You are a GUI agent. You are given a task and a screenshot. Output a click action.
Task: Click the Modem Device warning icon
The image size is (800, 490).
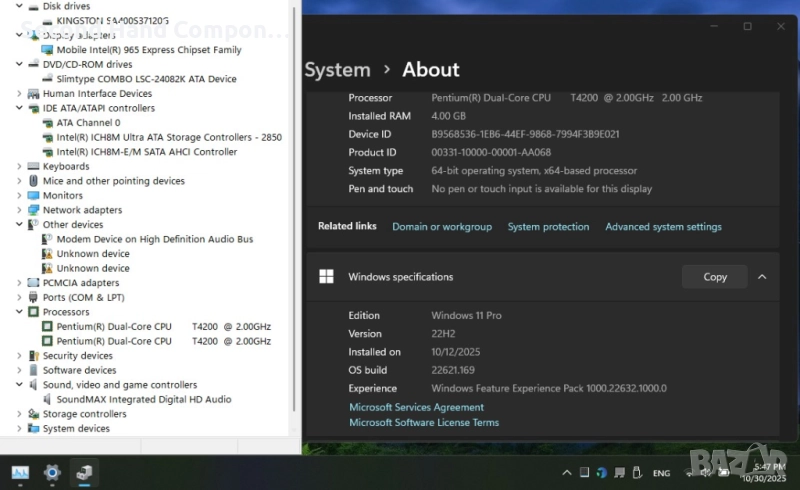pyautogui.click(x=47, y=239)
